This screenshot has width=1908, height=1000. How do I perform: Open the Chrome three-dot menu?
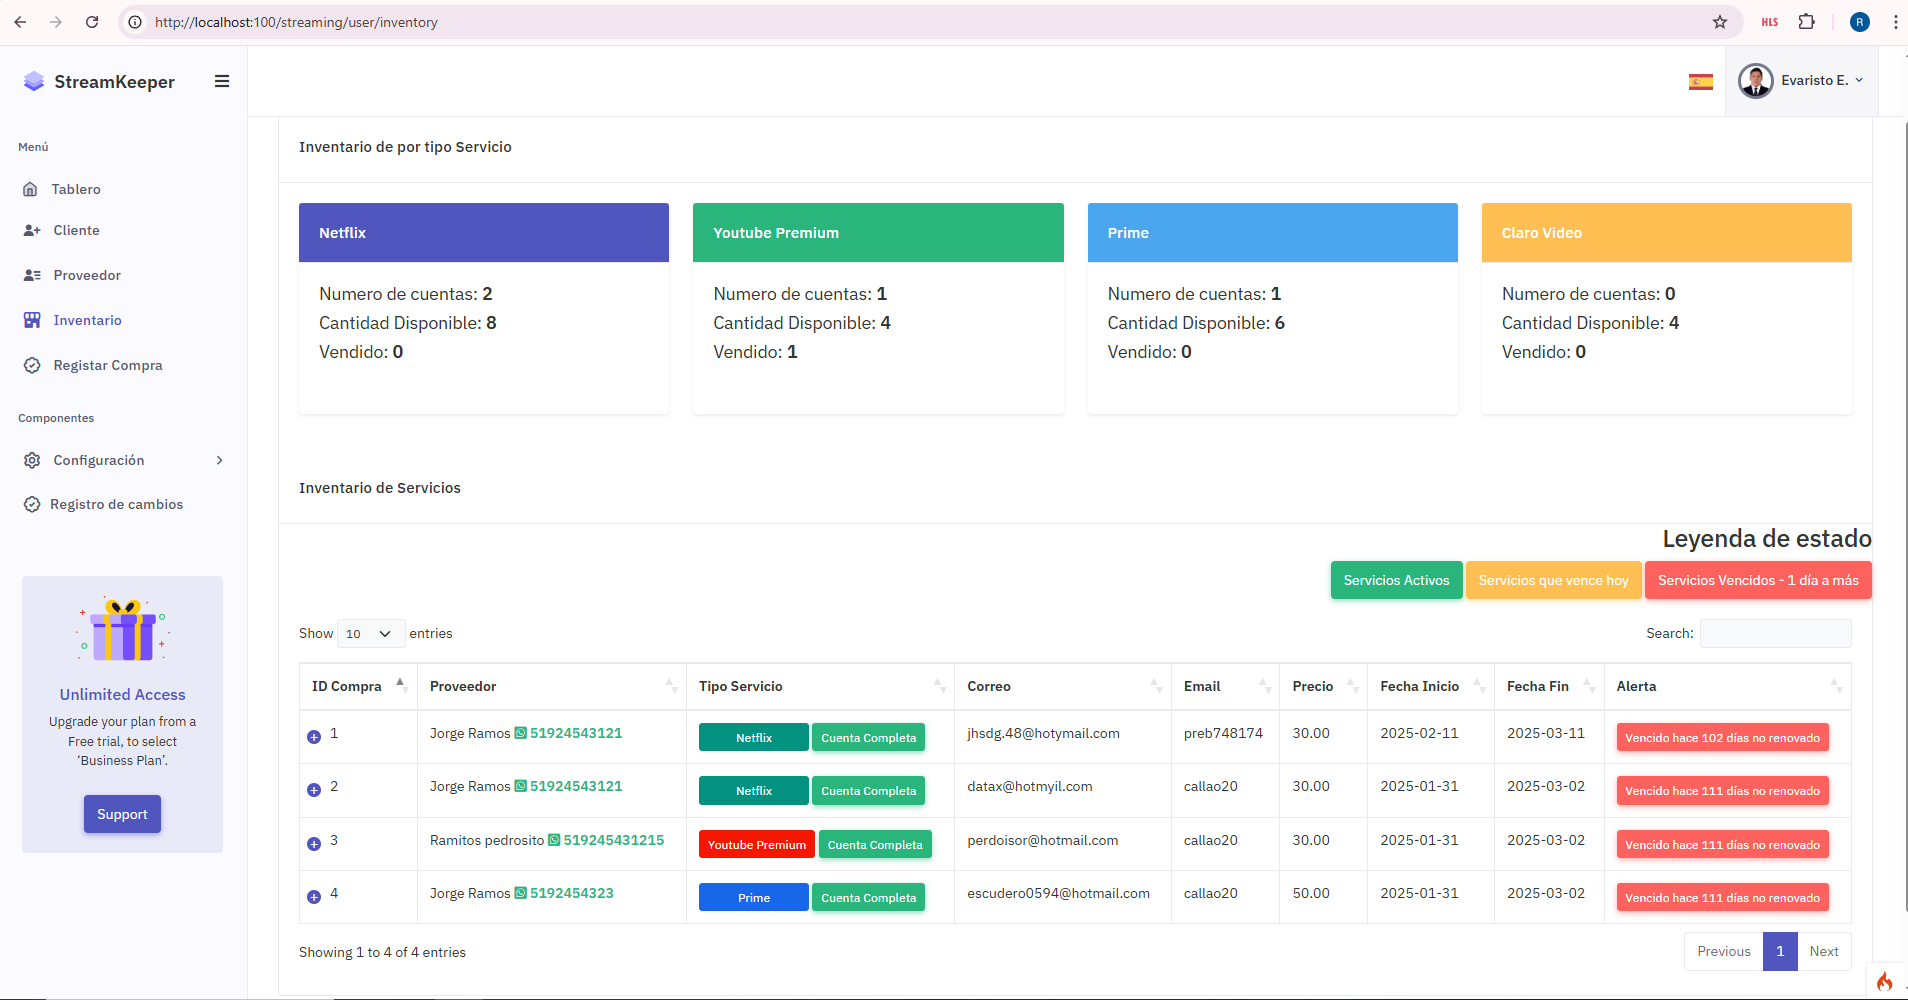click(1895, 21)
